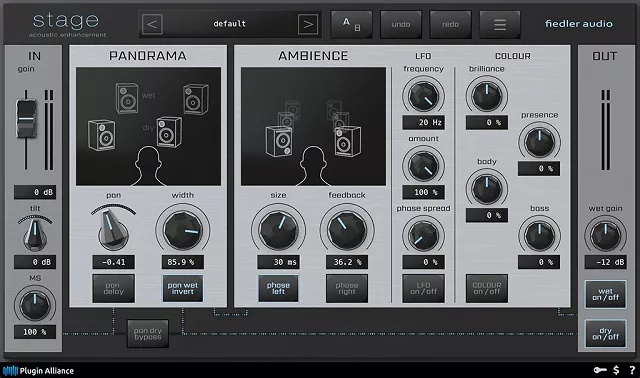Click the brilliance 0 % value field
Screen dimensions: 640x378
487,122
